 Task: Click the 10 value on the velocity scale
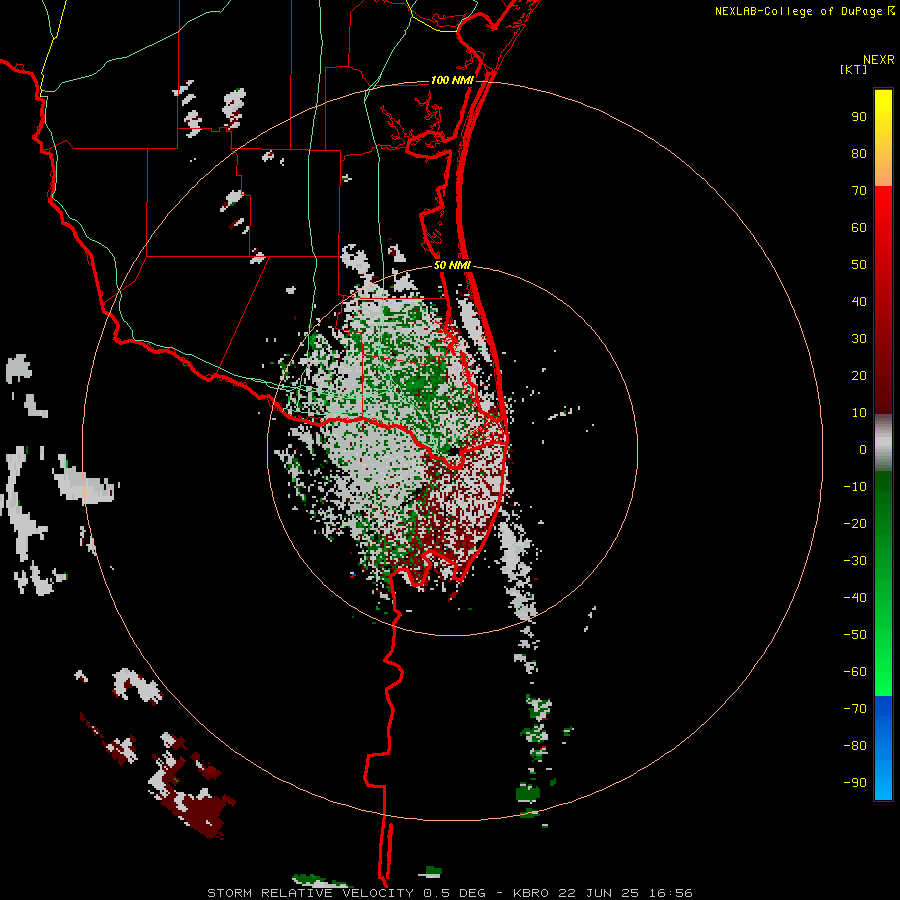point(859,413)
